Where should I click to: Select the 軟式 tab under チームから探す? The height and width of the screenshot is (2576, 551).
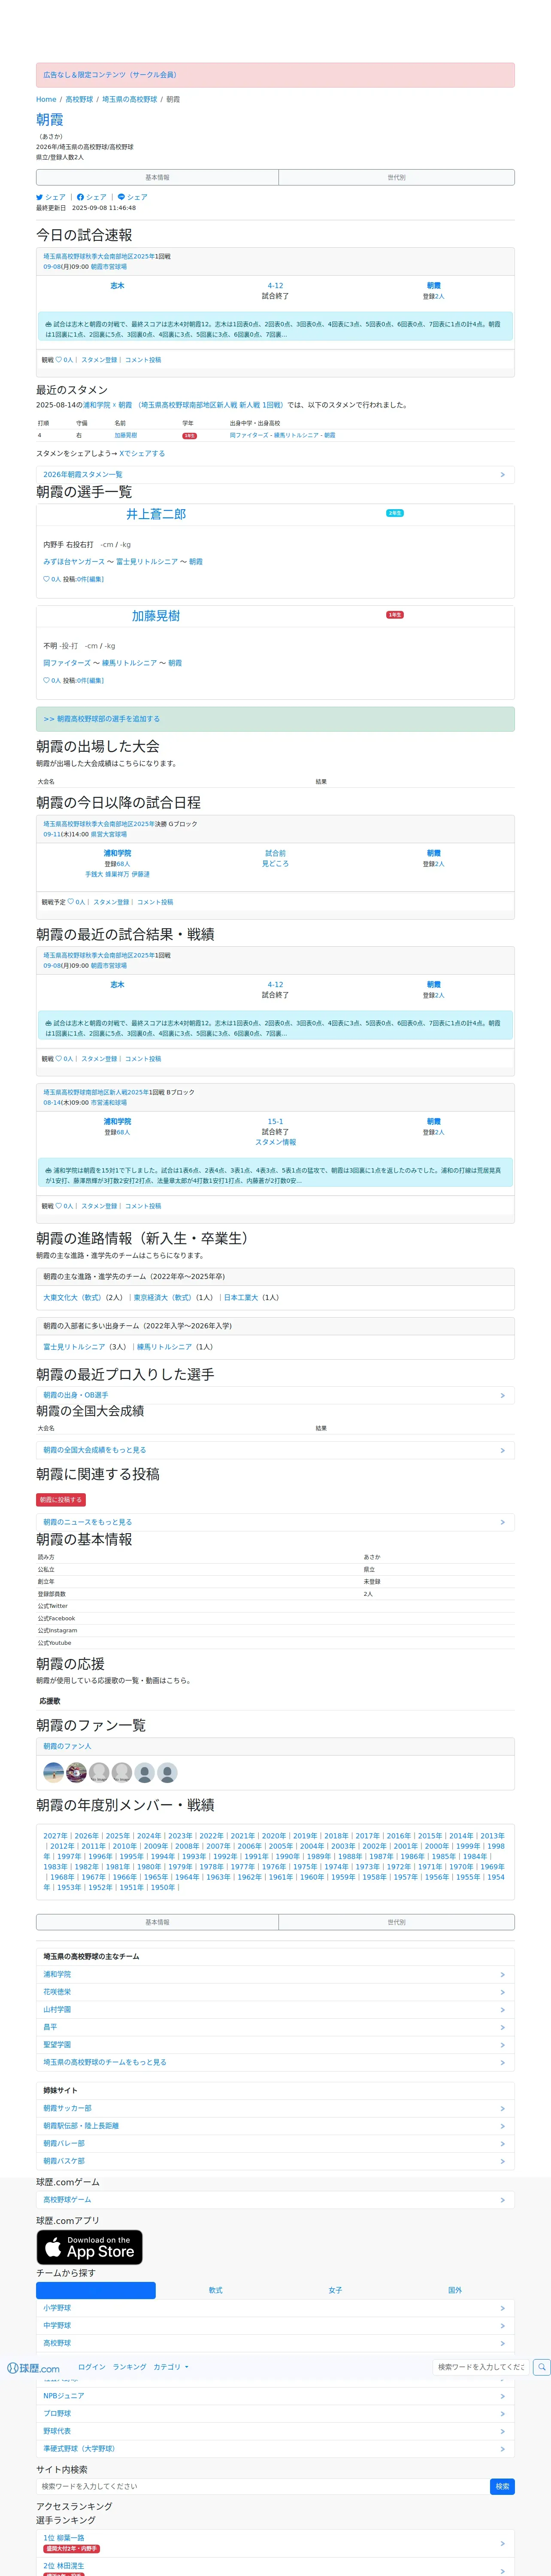[x=216, y=2290]
